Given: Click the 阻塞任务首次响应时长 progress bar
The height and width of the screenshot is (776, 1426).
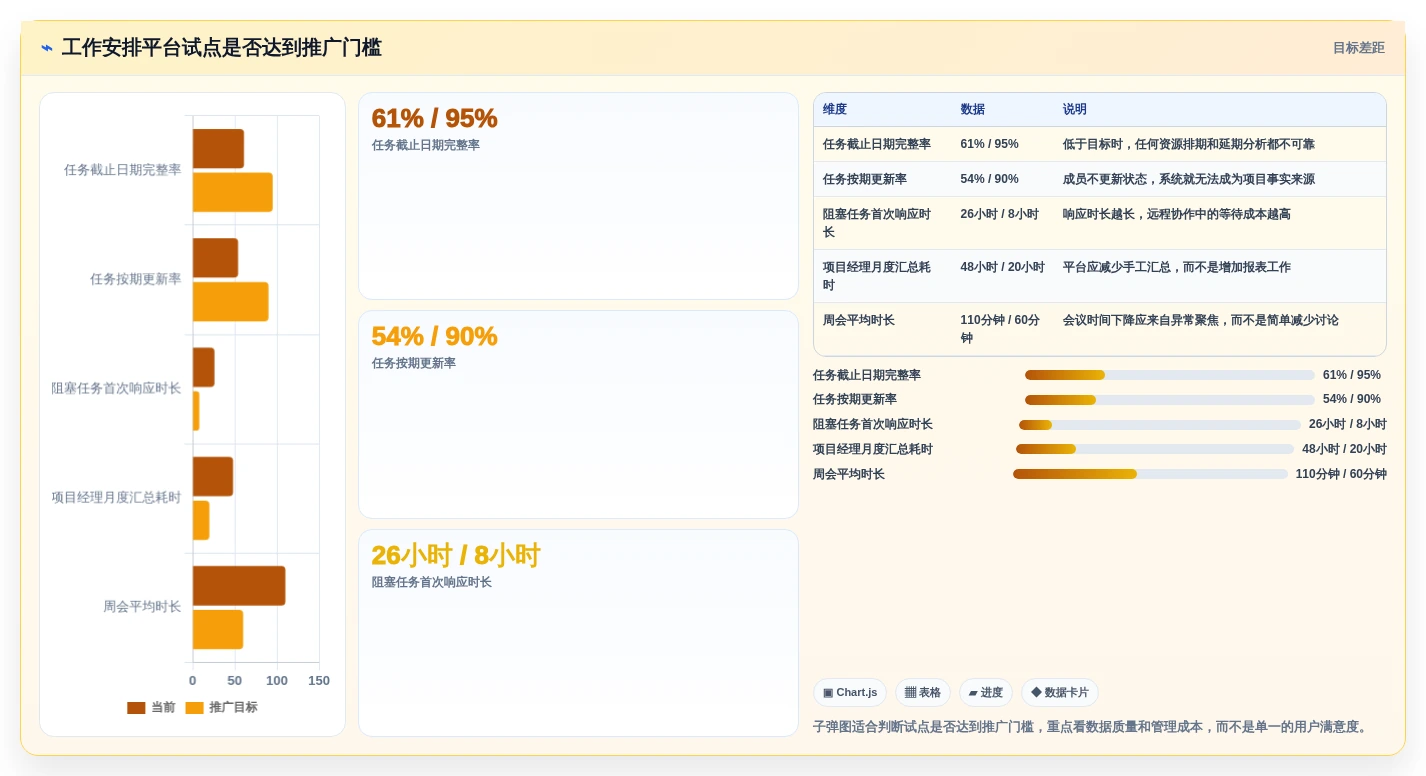Looking at the screenshot, I should click(1160, 425).
